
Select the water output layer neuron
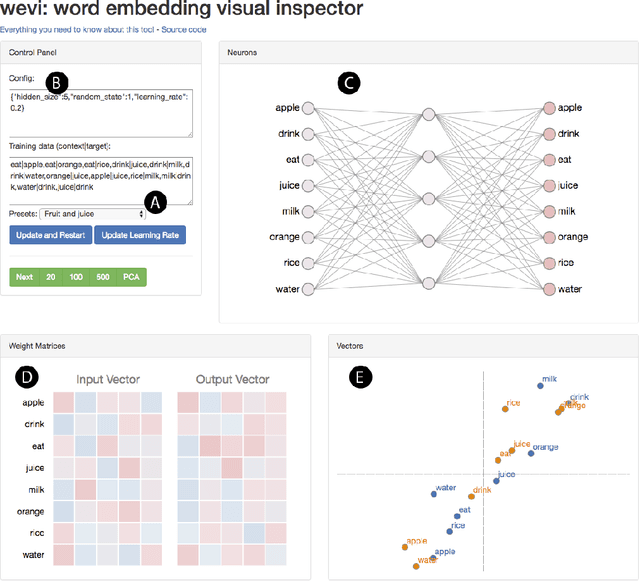[x=548, y=289]
